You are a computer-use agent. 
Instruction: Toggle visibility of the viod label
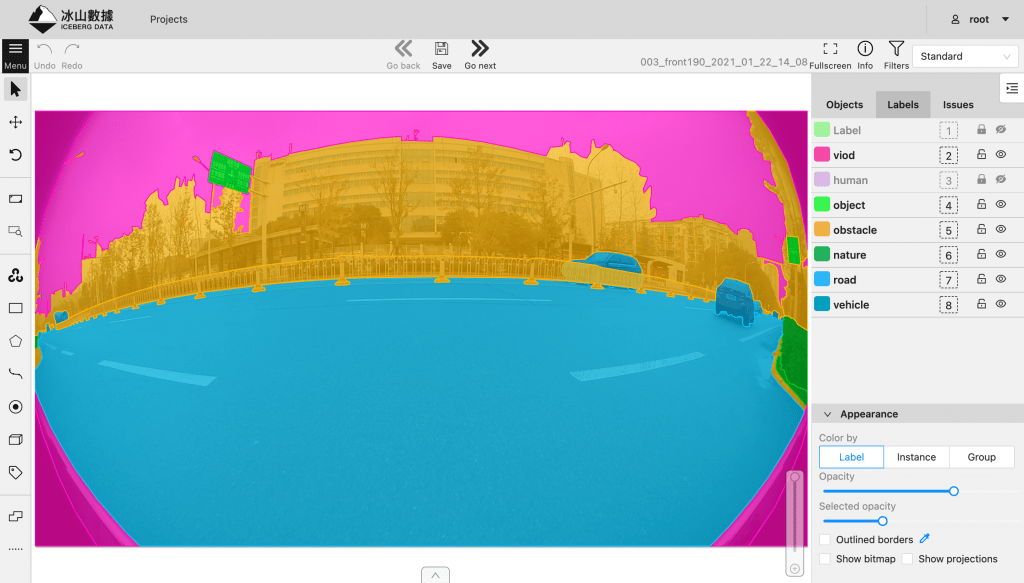pyautogui.click(x=1000, y=155)
